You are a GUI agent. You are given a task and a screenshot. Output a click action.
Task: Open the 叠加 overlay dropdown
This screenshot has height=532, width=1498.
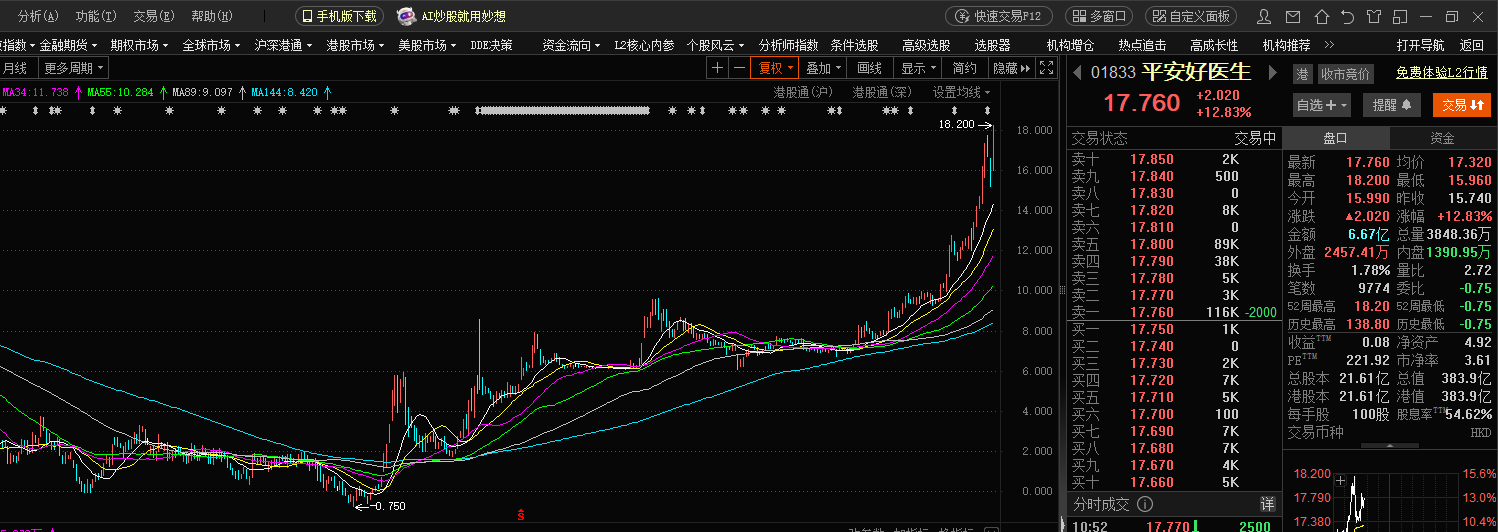click(x=823, y=68)
